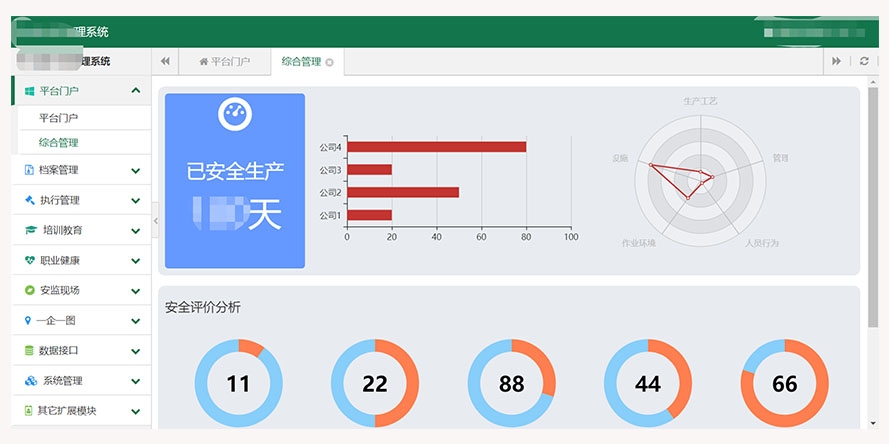Click the 公司4 red bar in chart

click(436, 147)
